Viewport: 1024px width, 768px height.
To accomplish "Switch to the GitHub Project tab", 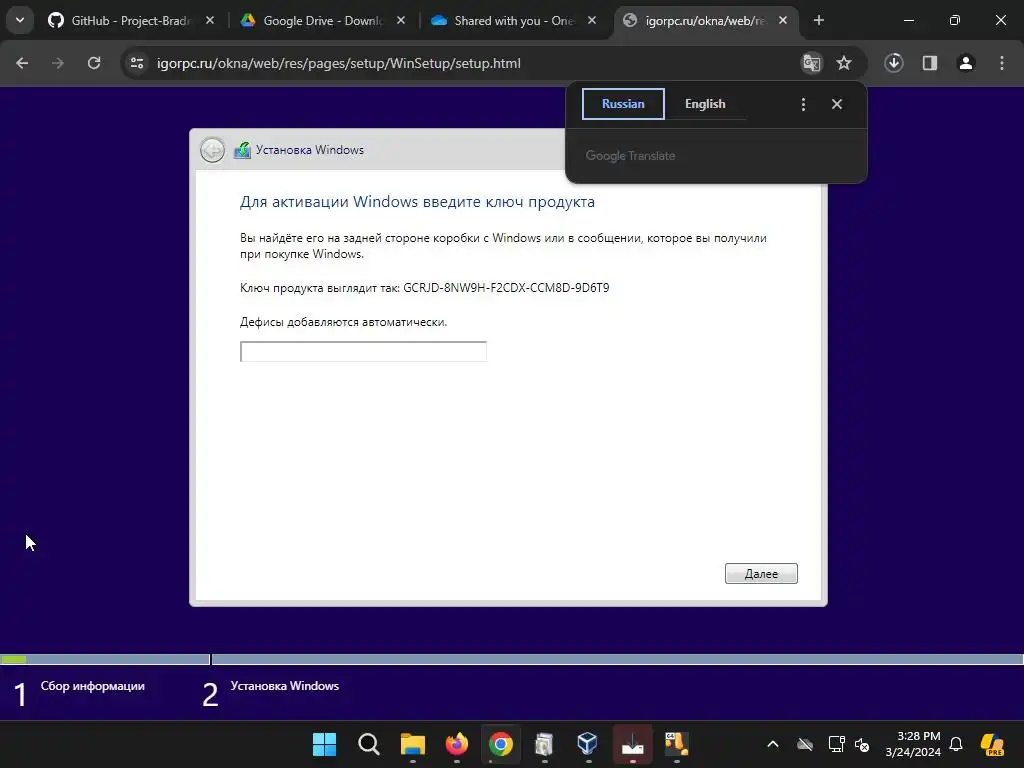I will pyautogui.click(x=131, y=21).
